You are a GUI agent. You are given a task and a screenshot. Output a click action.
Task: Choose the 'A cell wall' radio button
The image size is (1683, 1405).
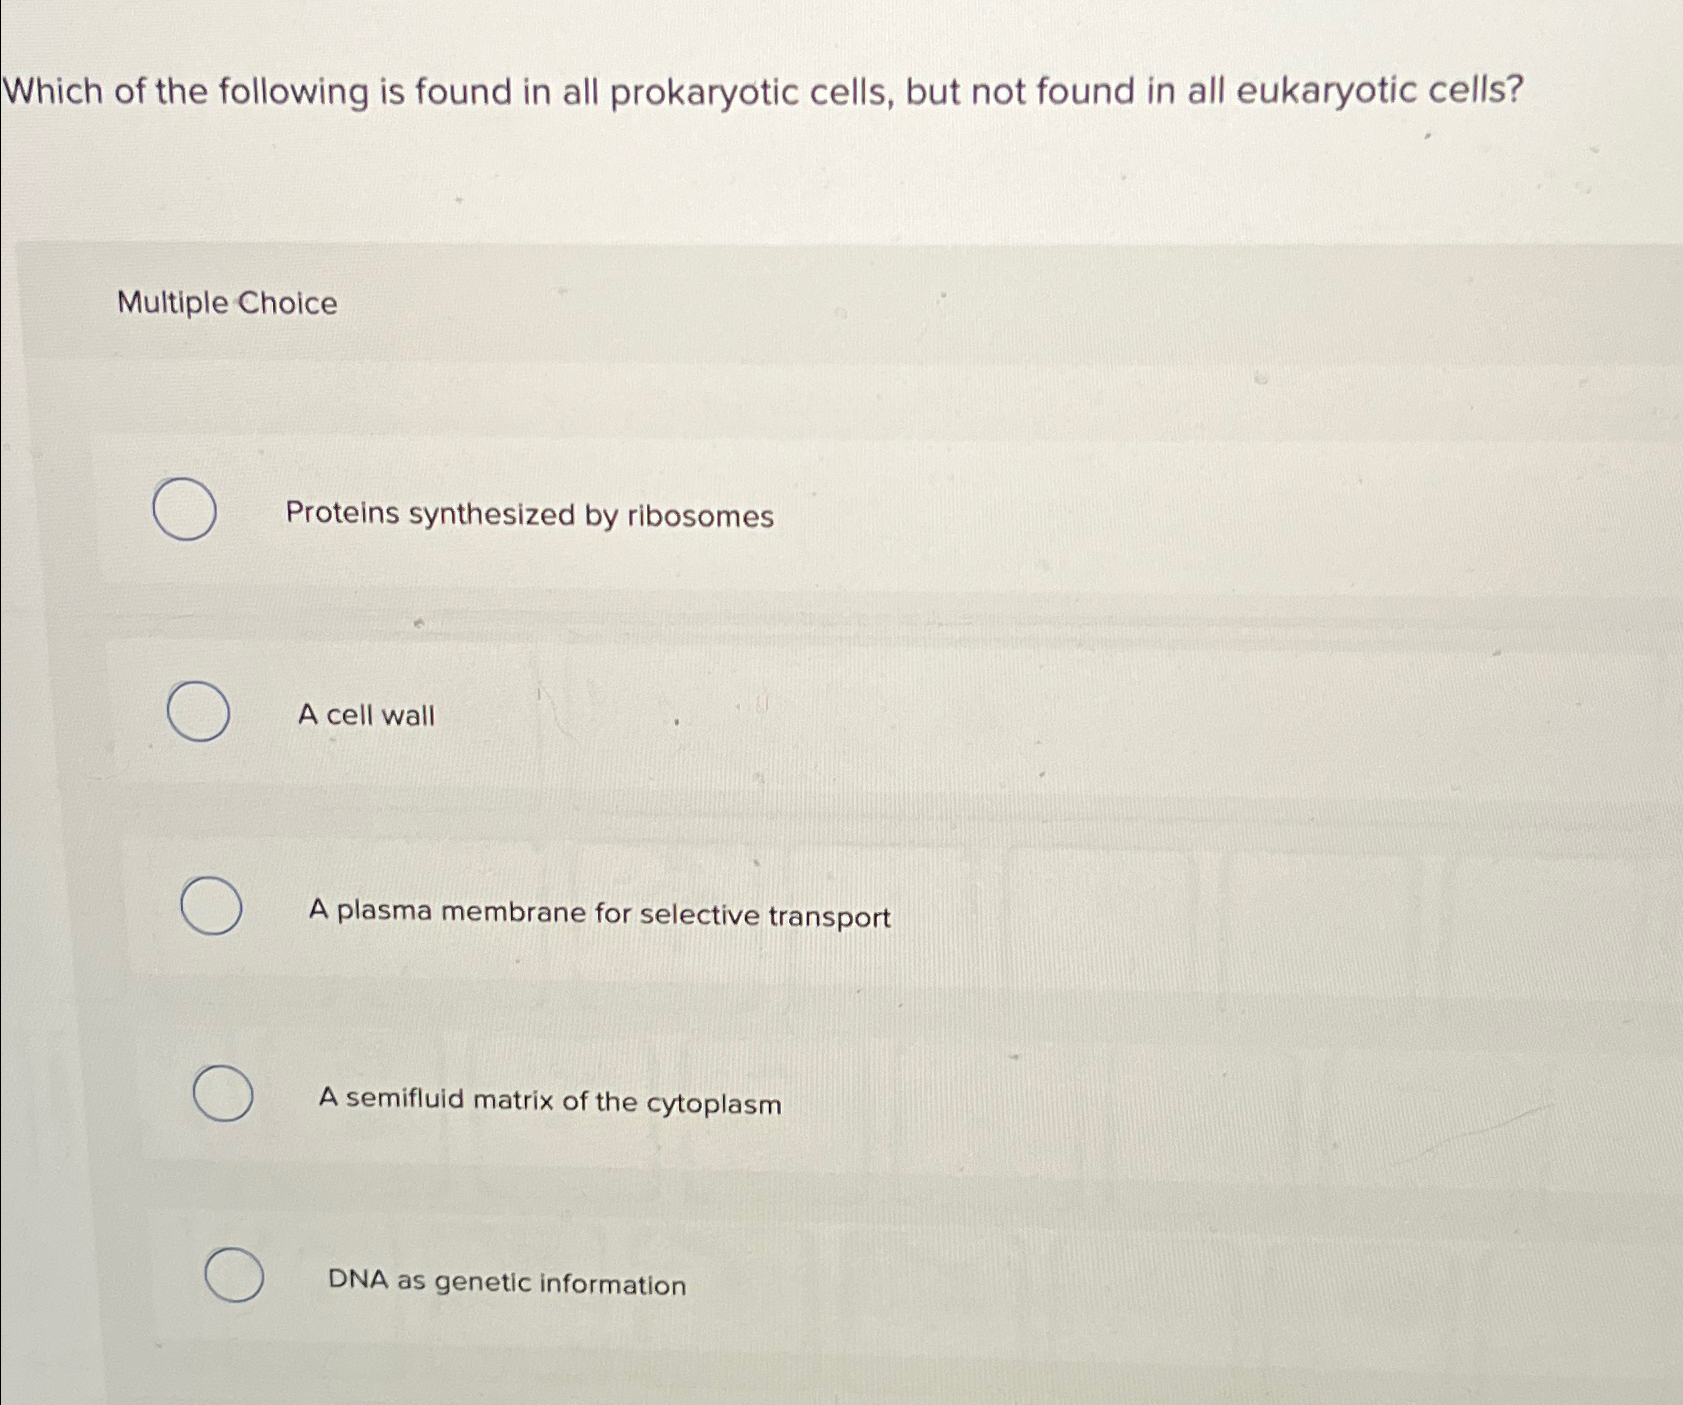pos(198,711)
